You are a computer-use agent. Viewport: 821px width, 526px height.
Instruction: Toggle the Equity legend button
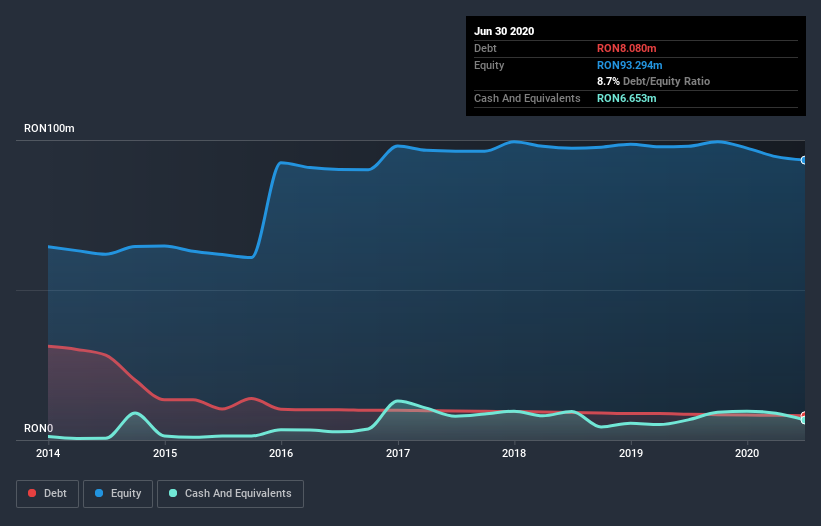(118, 494)
